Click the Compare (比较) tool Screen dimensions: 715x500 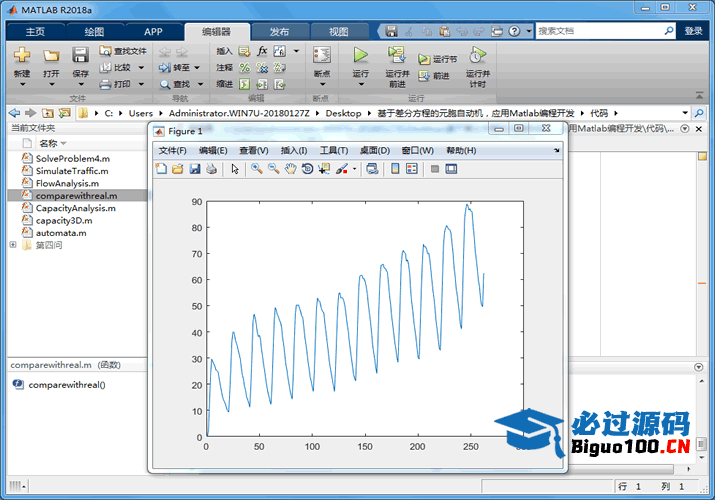pyautogui.click(x=117, y=67)
